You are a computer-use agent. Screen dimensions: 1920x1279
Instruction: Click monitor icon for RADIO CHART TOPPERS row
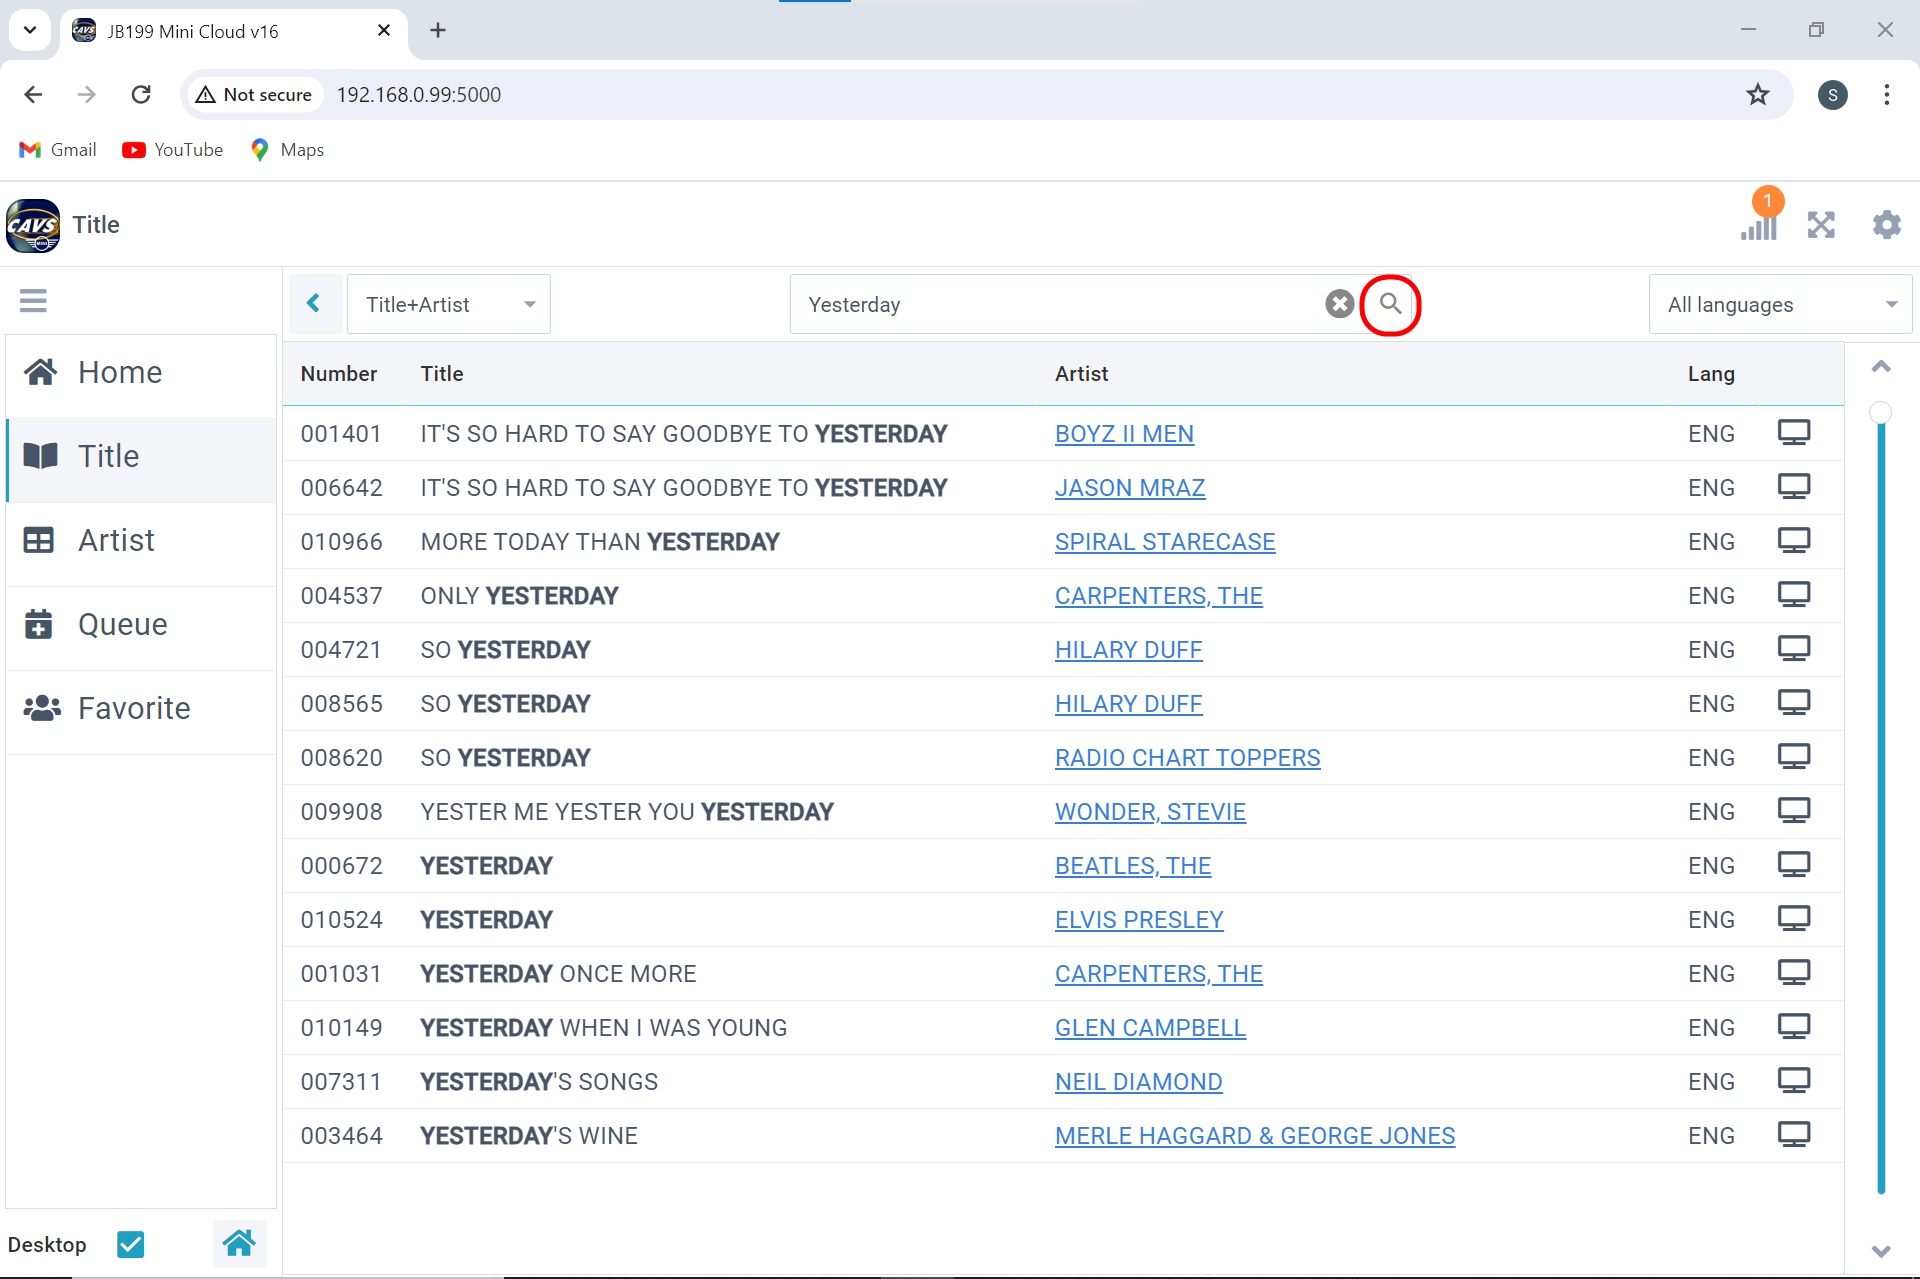pos(1794,758)
